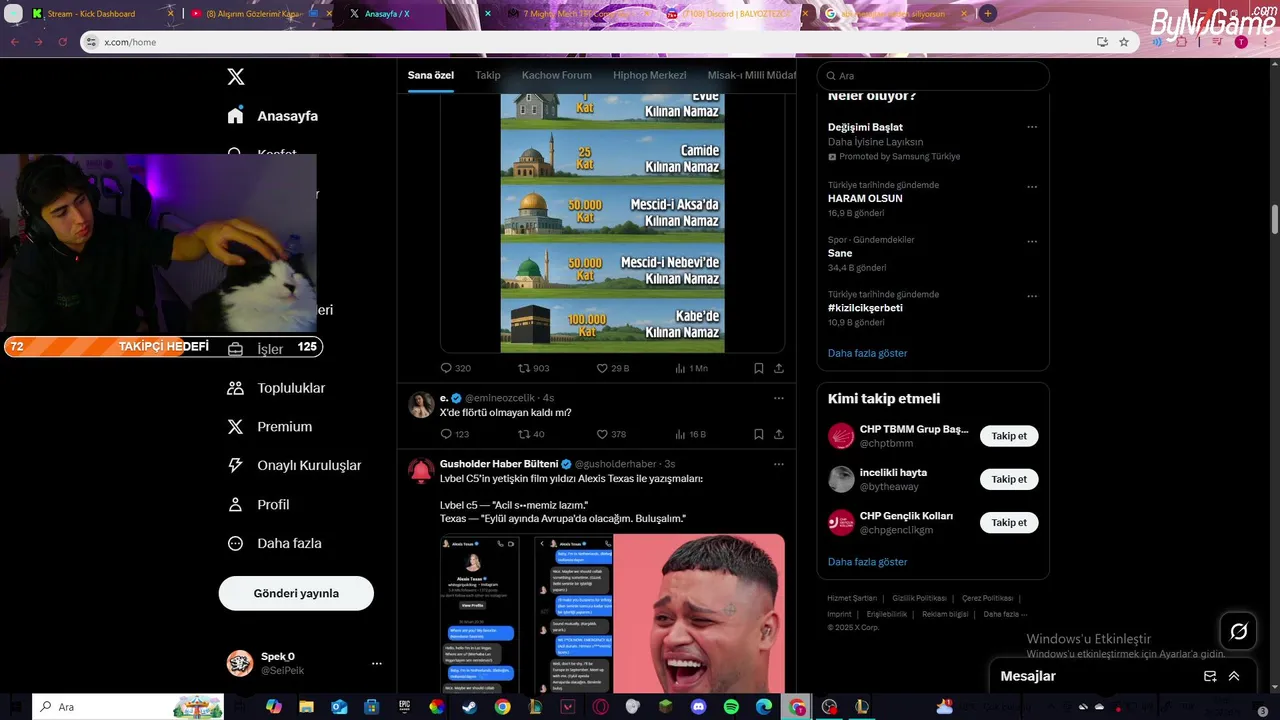Click the X logo in sidebar
The height and width of the screenshot is (720, 1280).
(235, 77)
